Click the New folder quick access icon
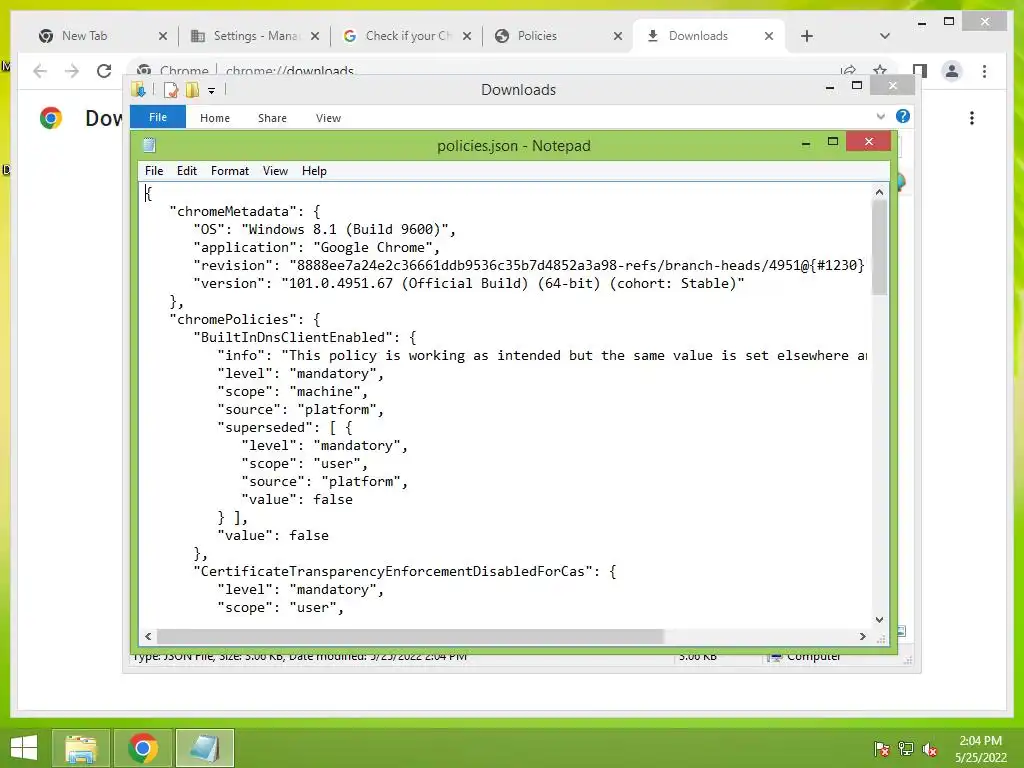 192,89
